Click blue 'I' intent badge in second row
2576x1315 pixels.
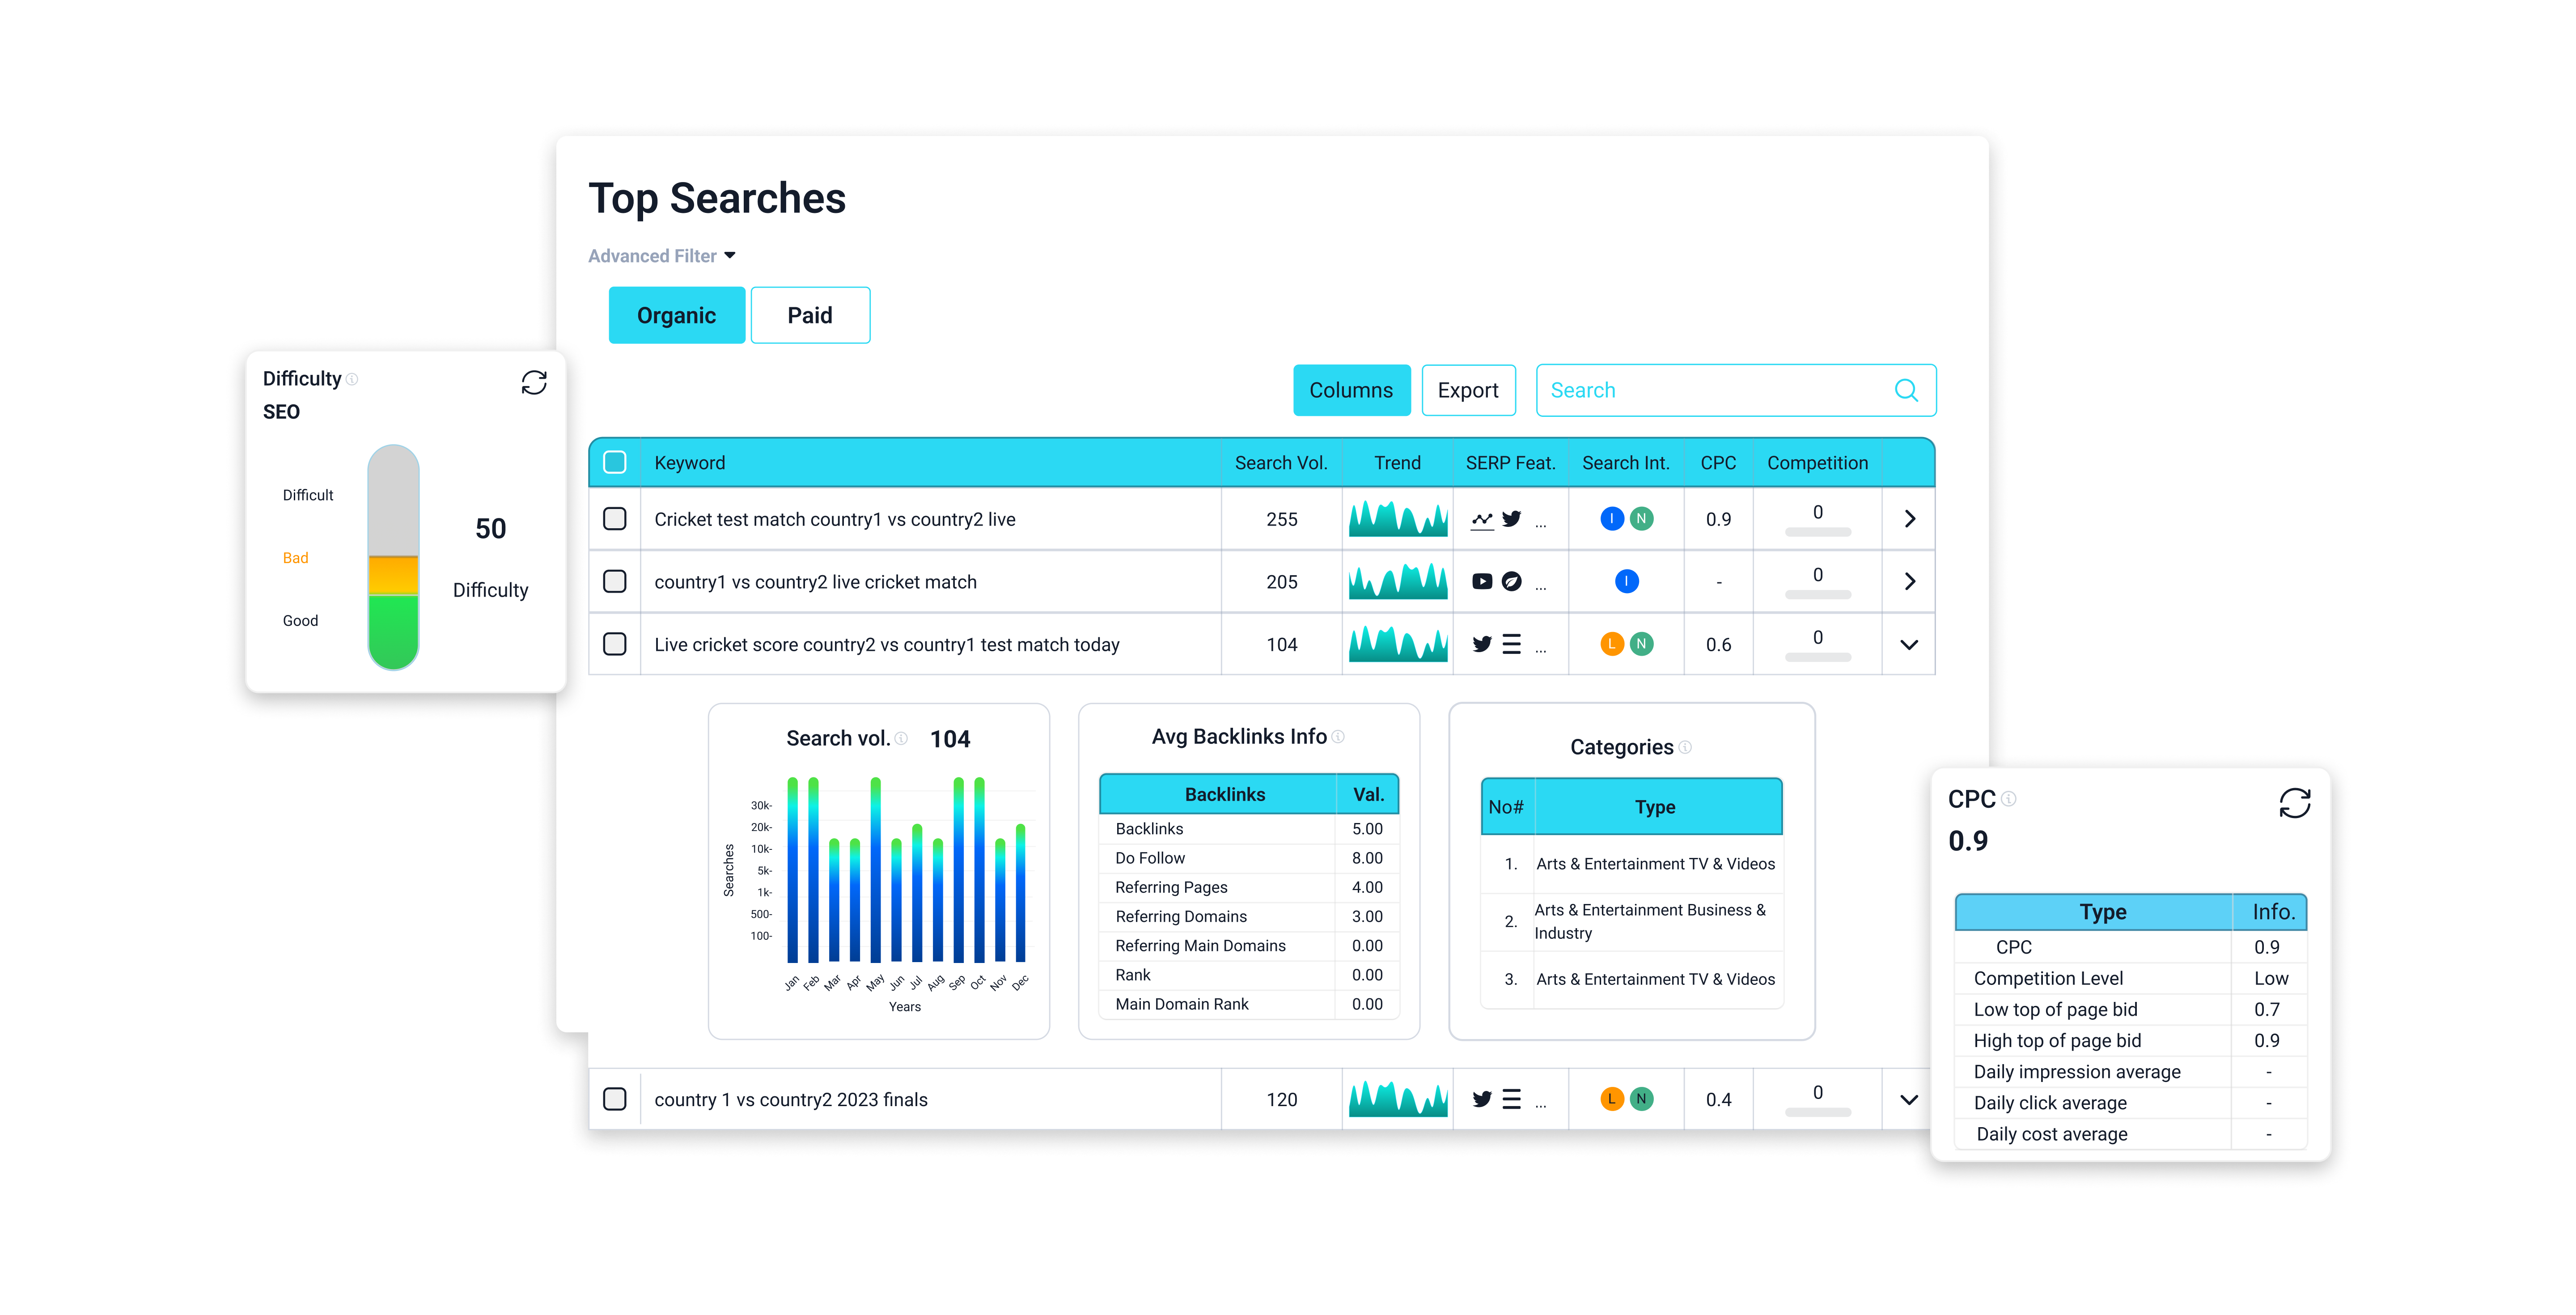tap(1626, 582)
